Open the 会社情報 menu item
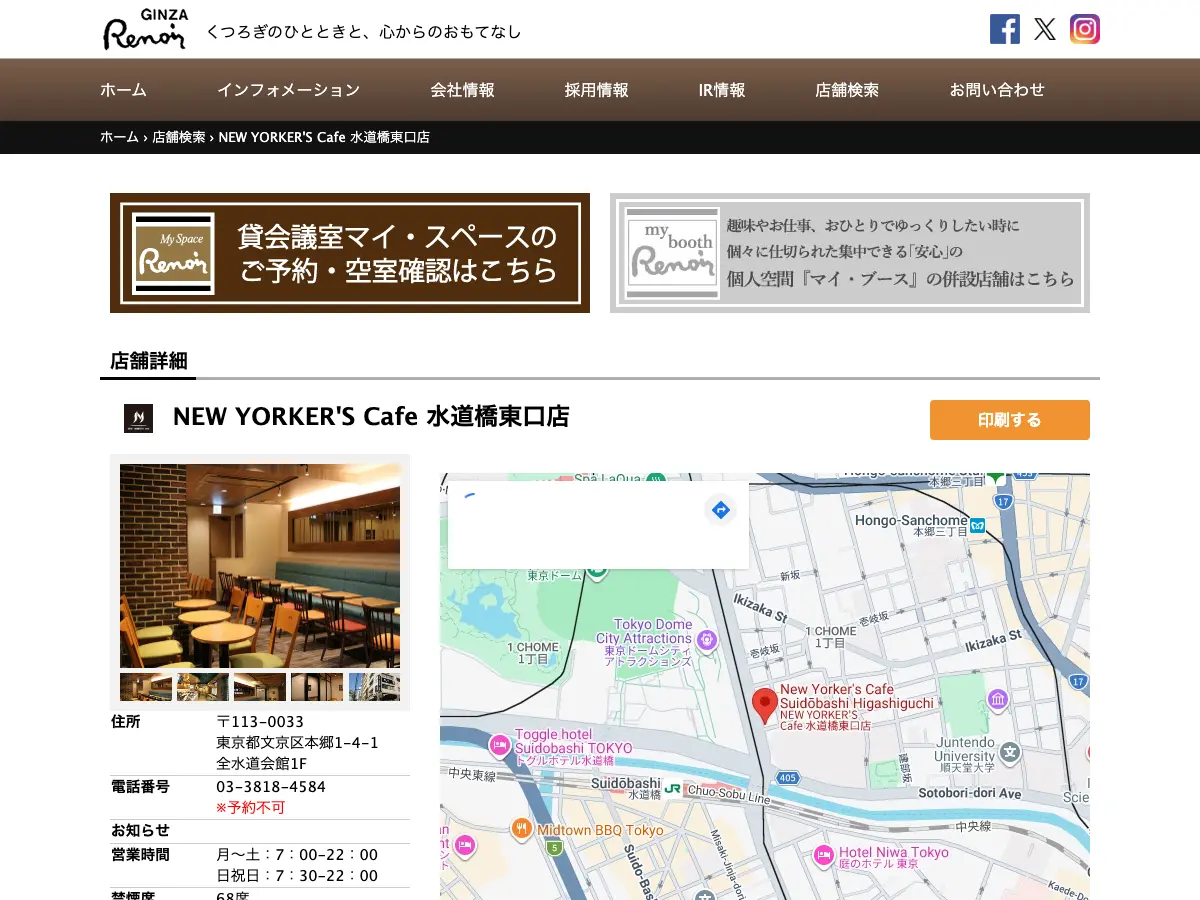 462,90
